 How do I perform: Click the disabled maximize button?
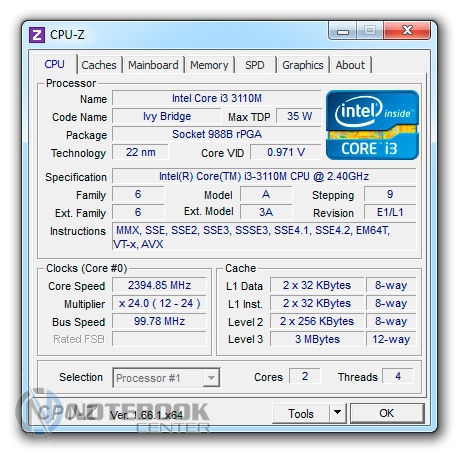point(370,31)
